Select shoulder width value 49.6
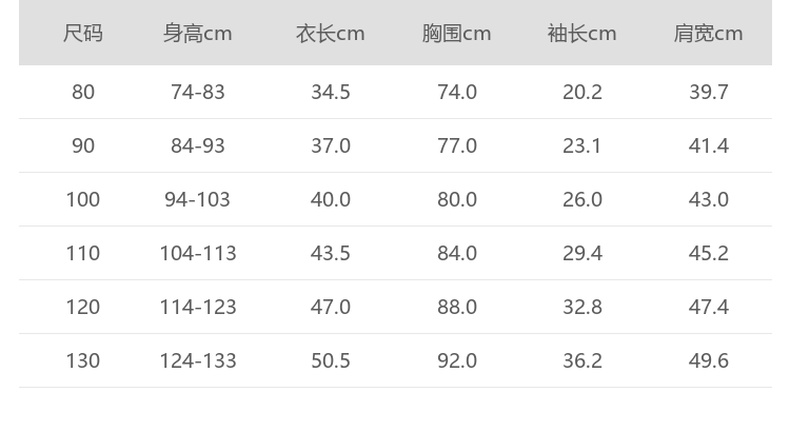Viewport: 790px width, 431px height. pyautogui.click(x=708, y=361)
